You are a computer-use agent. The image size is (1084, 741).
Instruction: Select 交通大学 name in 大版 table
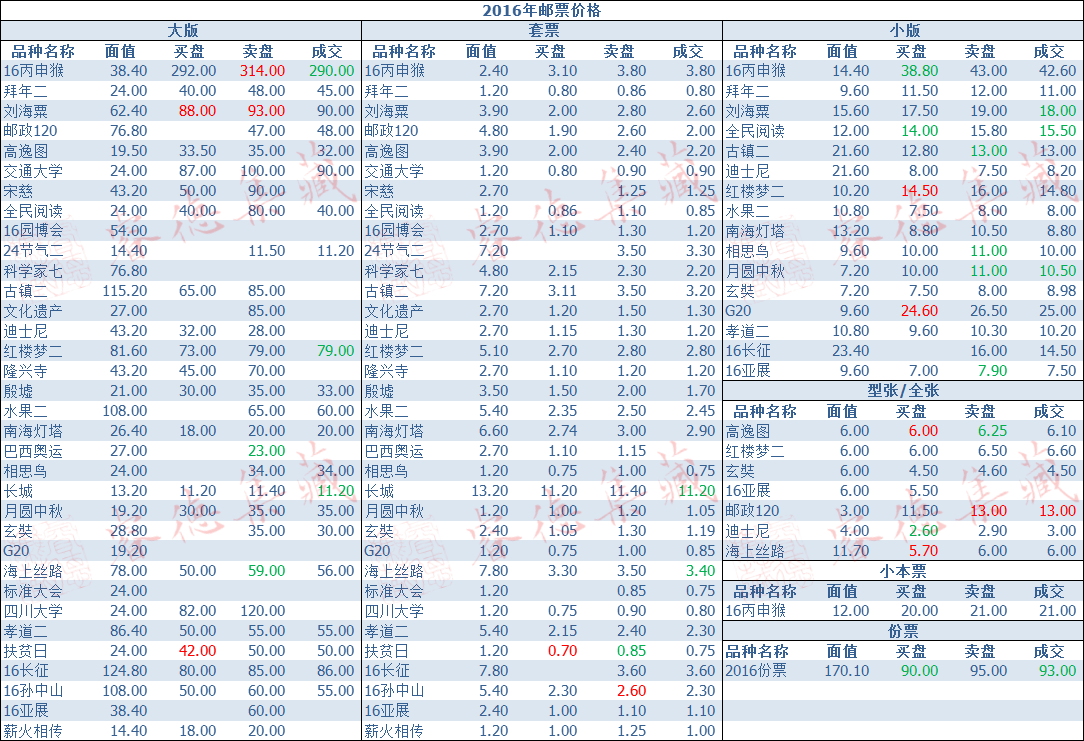(x=32, y=171)
